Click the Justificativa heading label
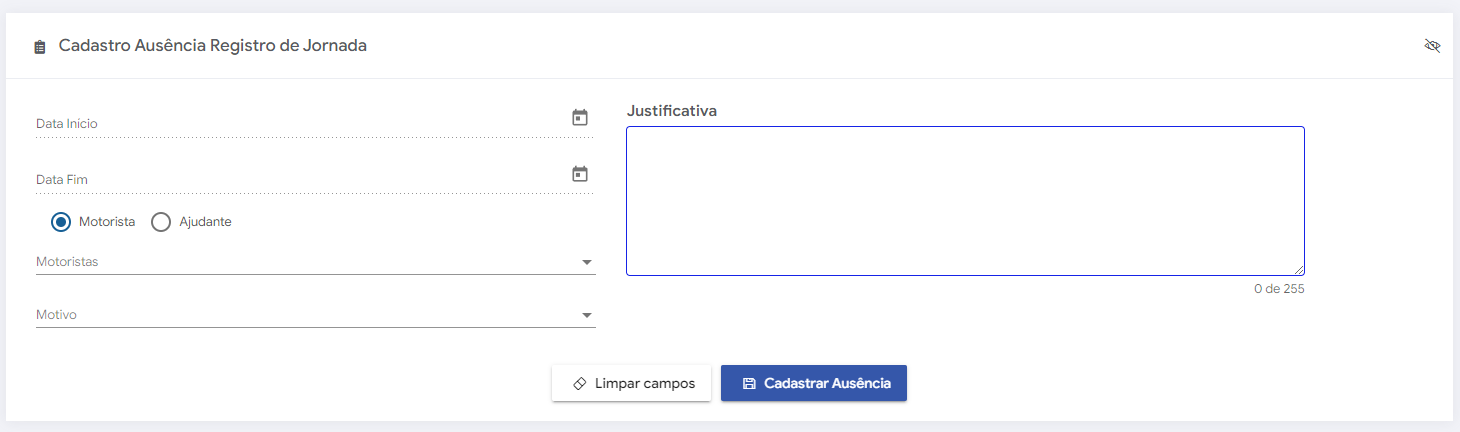The height and width of the screenshot is (432, 1460). pos(672,111)
